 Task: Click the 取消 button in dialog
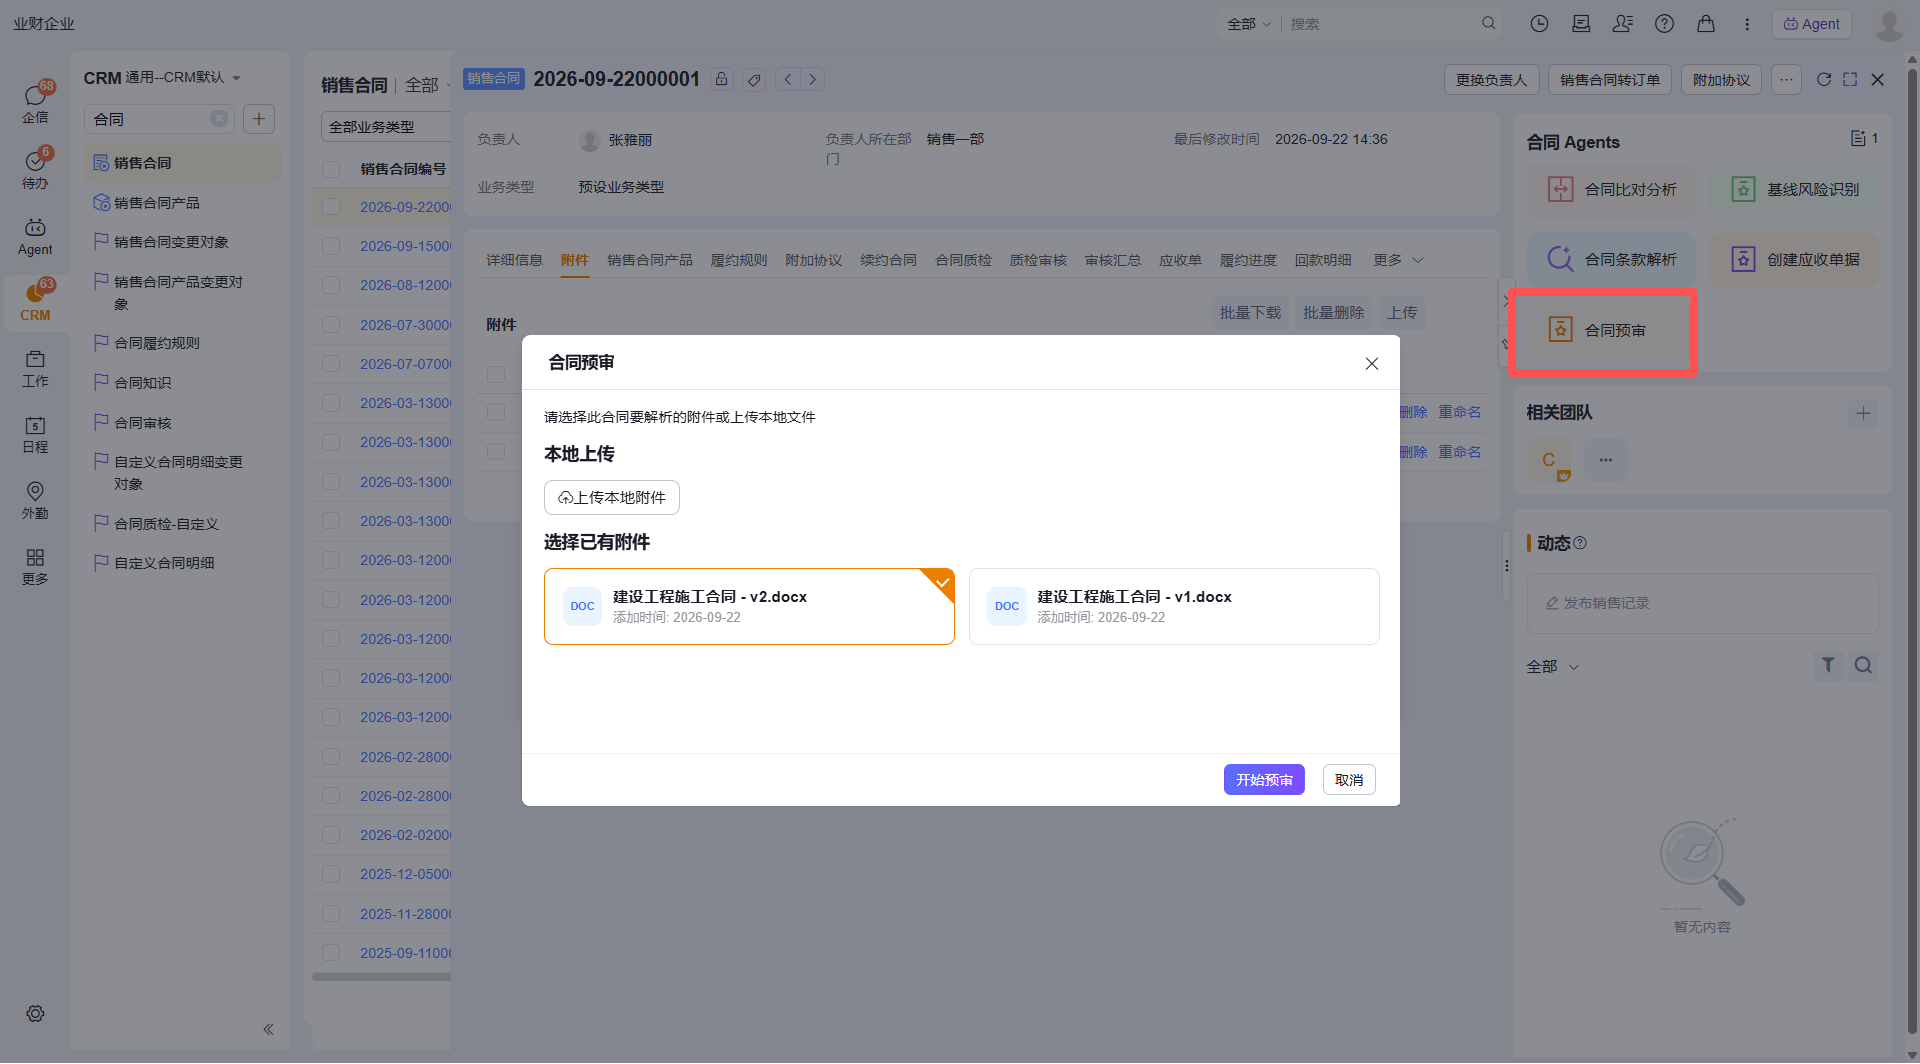click(1349, 779)
